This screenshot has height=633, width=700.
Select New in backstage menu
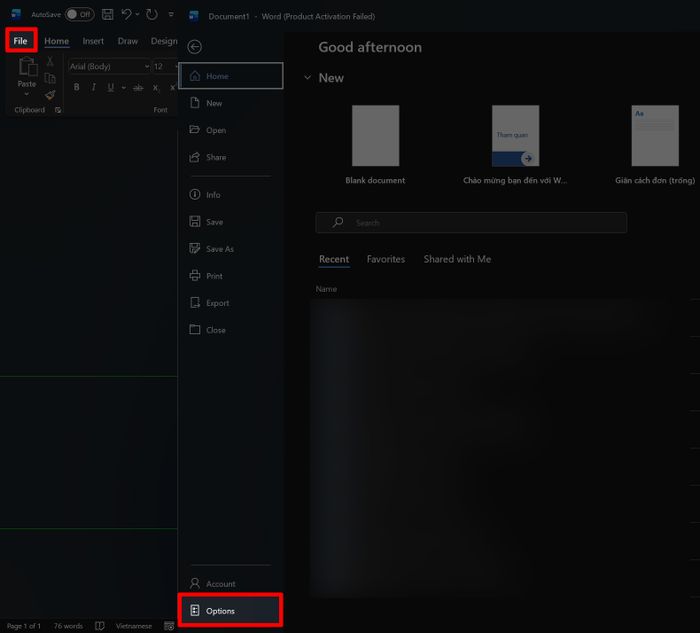click(231, 103)
